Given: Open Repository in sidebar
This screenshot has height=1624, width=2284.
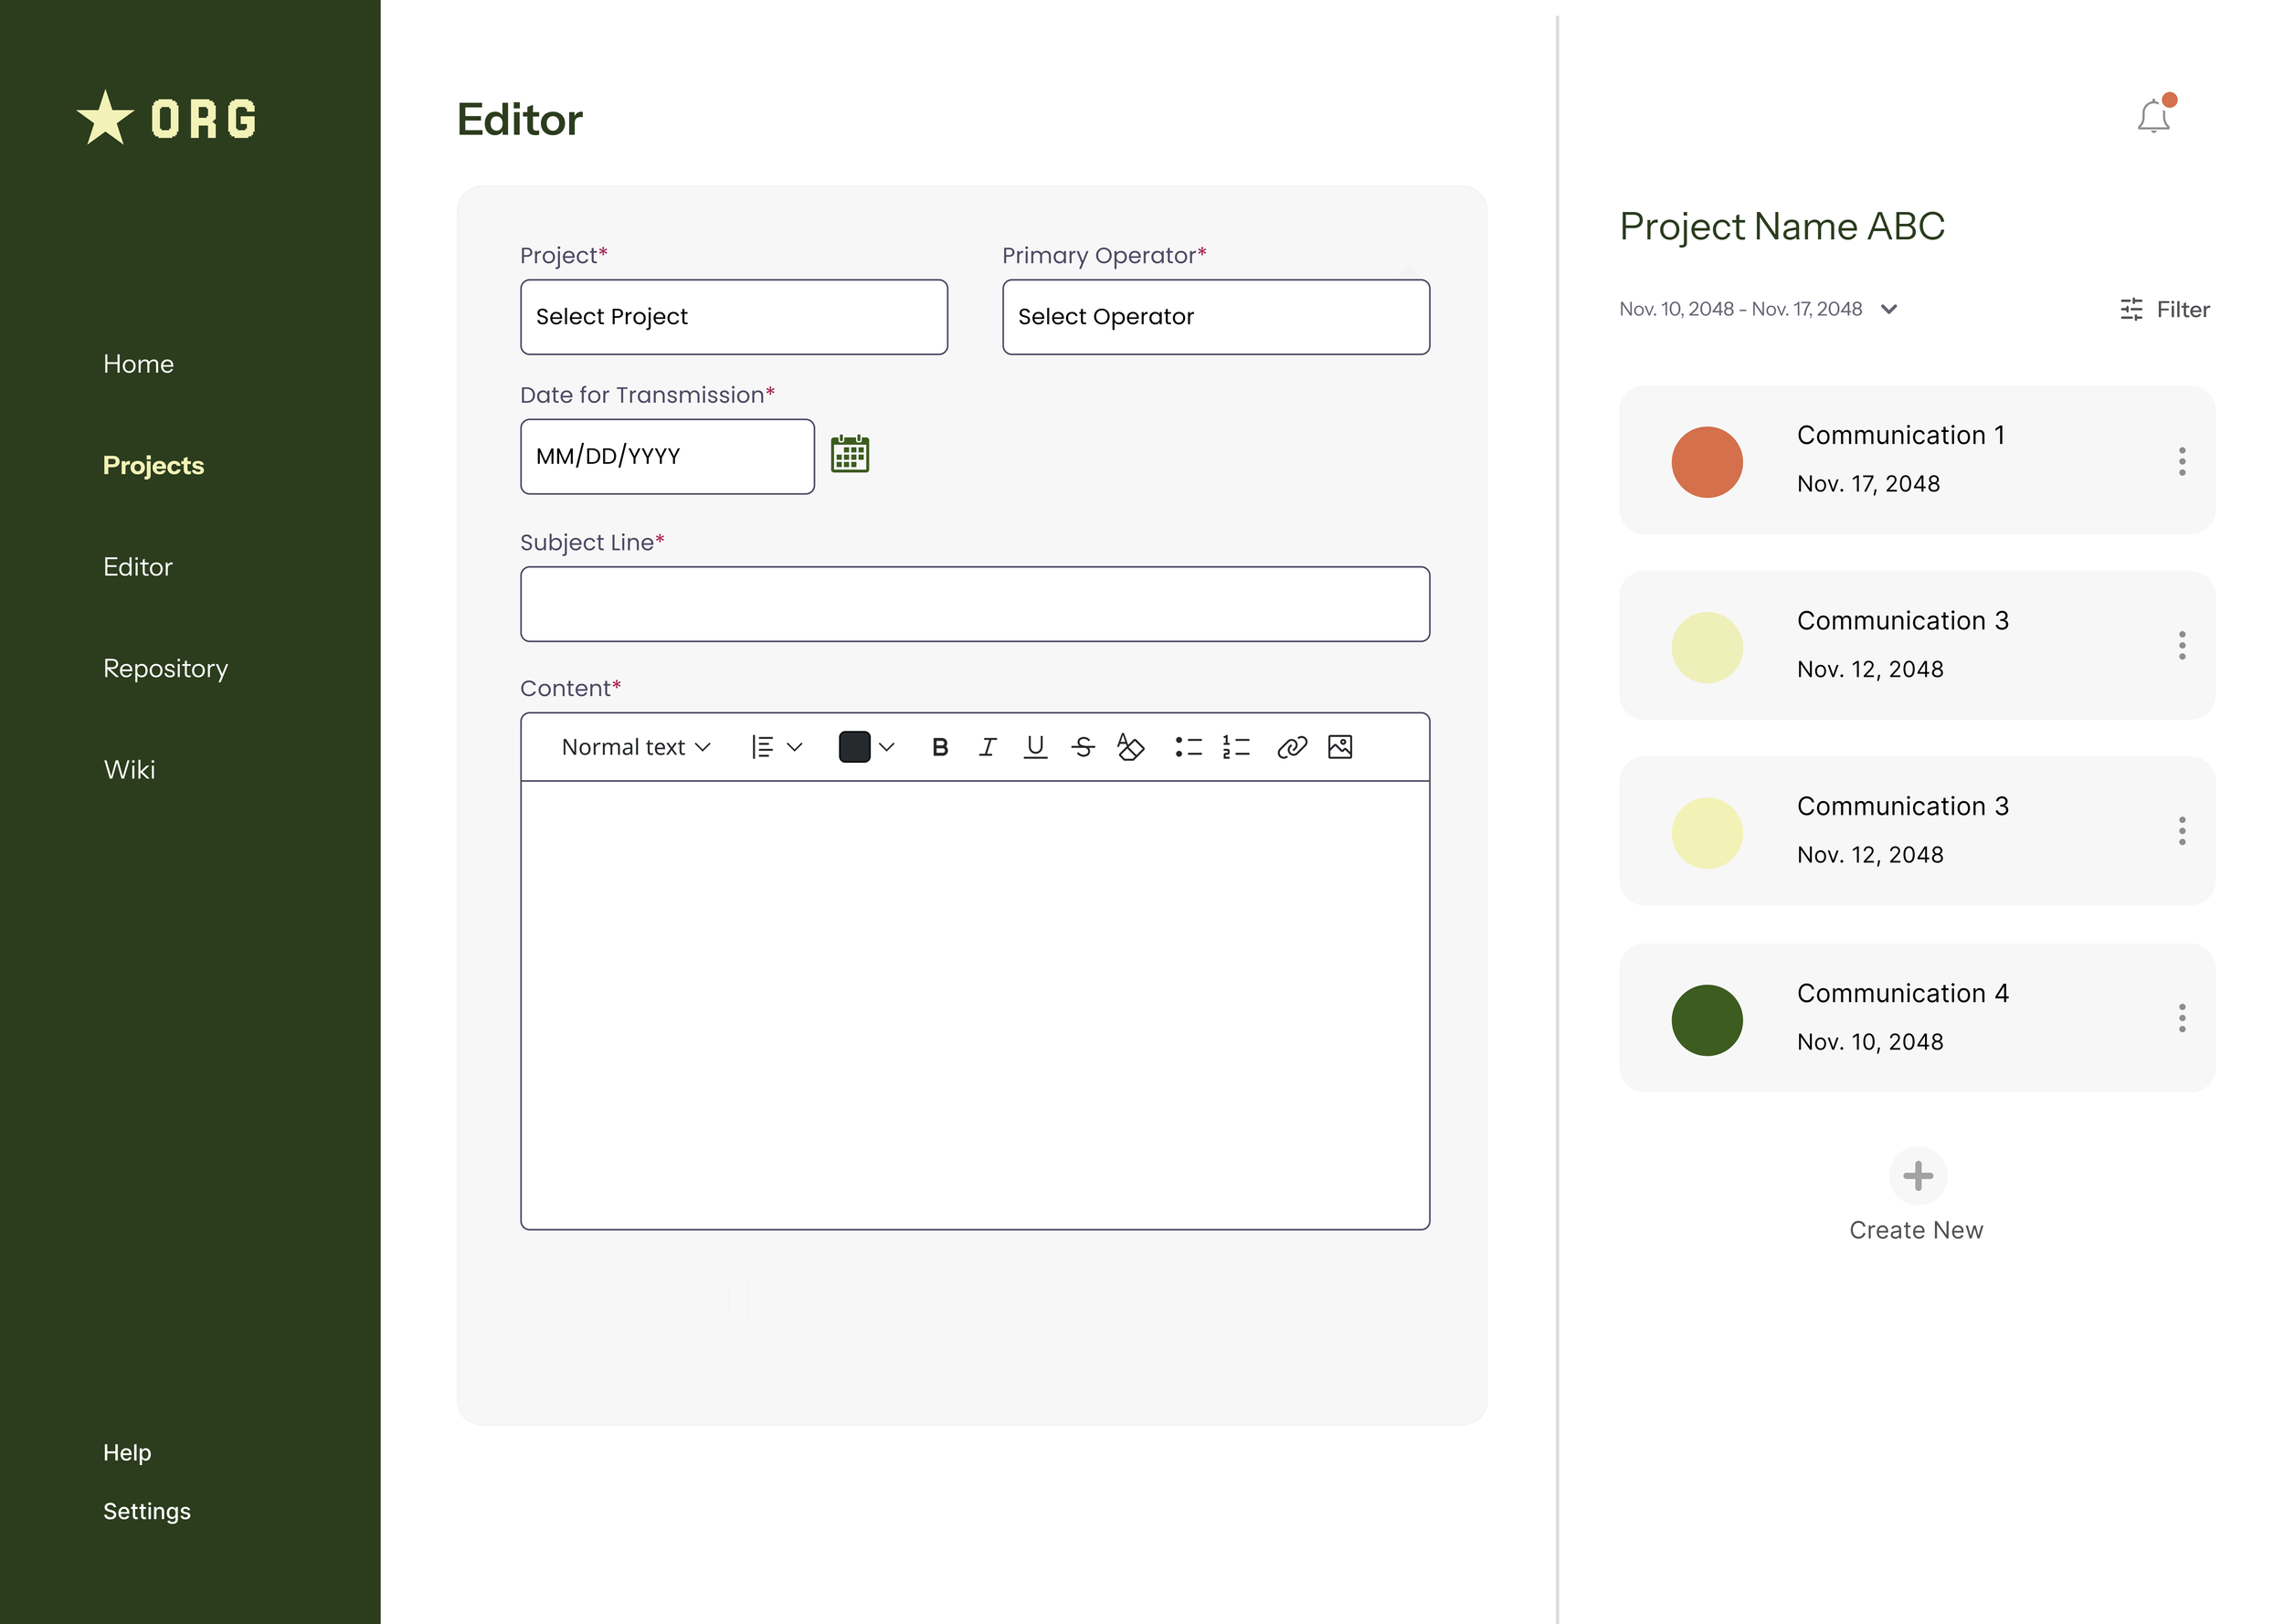Looking at the screenshot, I should tap(166, 668).
